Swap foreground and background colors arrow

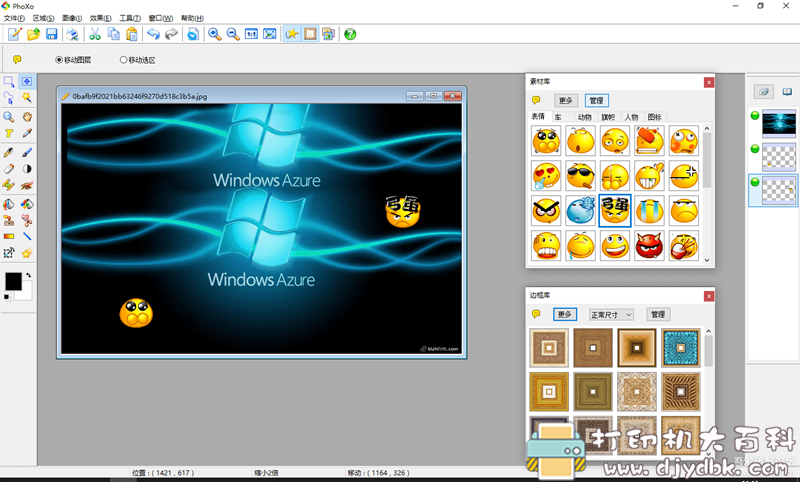[x=29, y=275]
